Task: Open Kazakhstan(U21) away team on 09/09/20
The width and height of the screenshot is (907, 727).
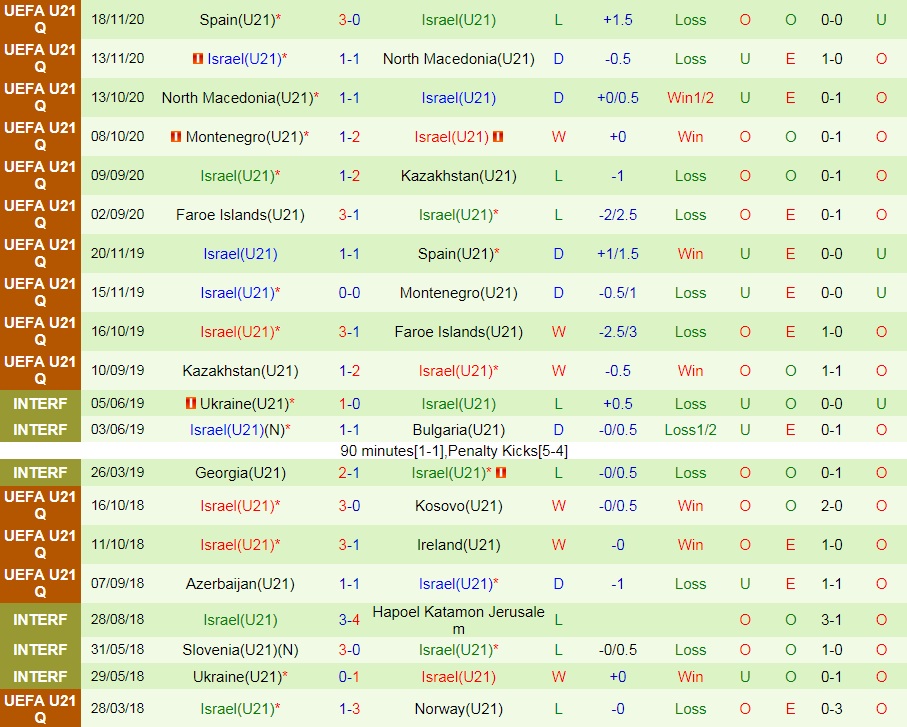Action: (x=459, y=176)
